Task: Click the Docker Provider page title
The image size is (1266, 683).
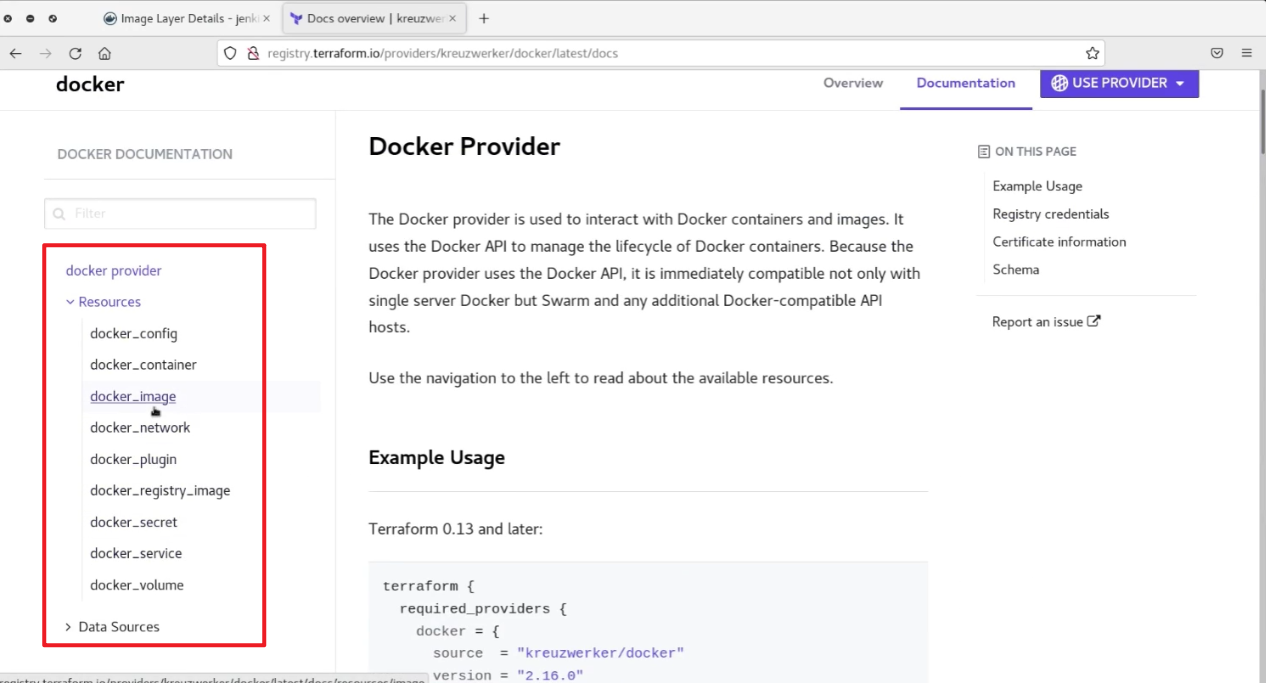Action: pyautogui.click(x=464, y=146)
